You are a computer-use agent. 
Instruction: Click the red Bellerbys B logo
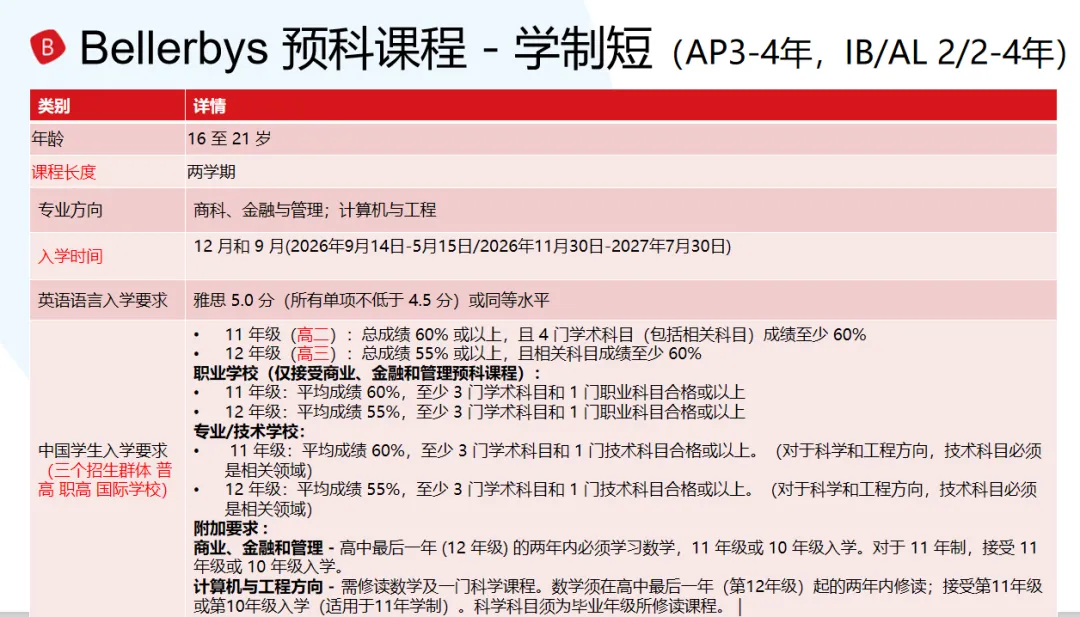tap(48, 48)
